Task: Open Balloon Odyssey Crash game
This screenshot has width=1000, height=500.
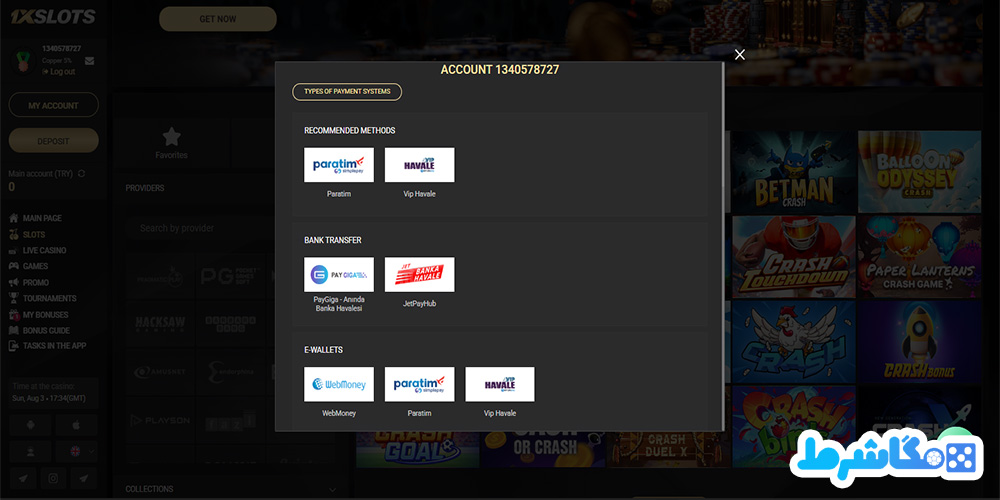Action: click(x=920, y=172)
